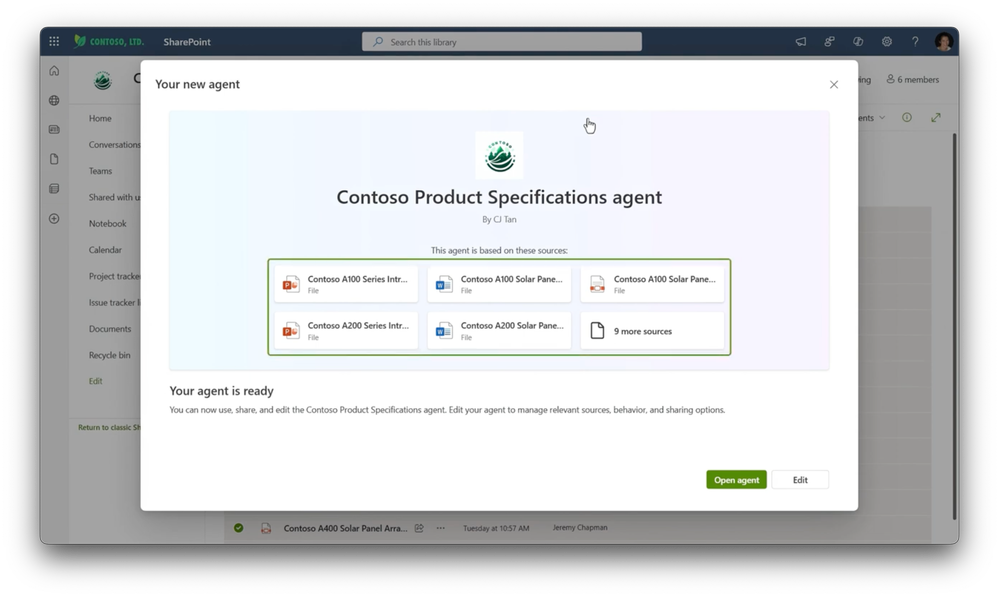The image size is (999, 597).
Task: Focus the Search this library box
Action: click(502, 42)
